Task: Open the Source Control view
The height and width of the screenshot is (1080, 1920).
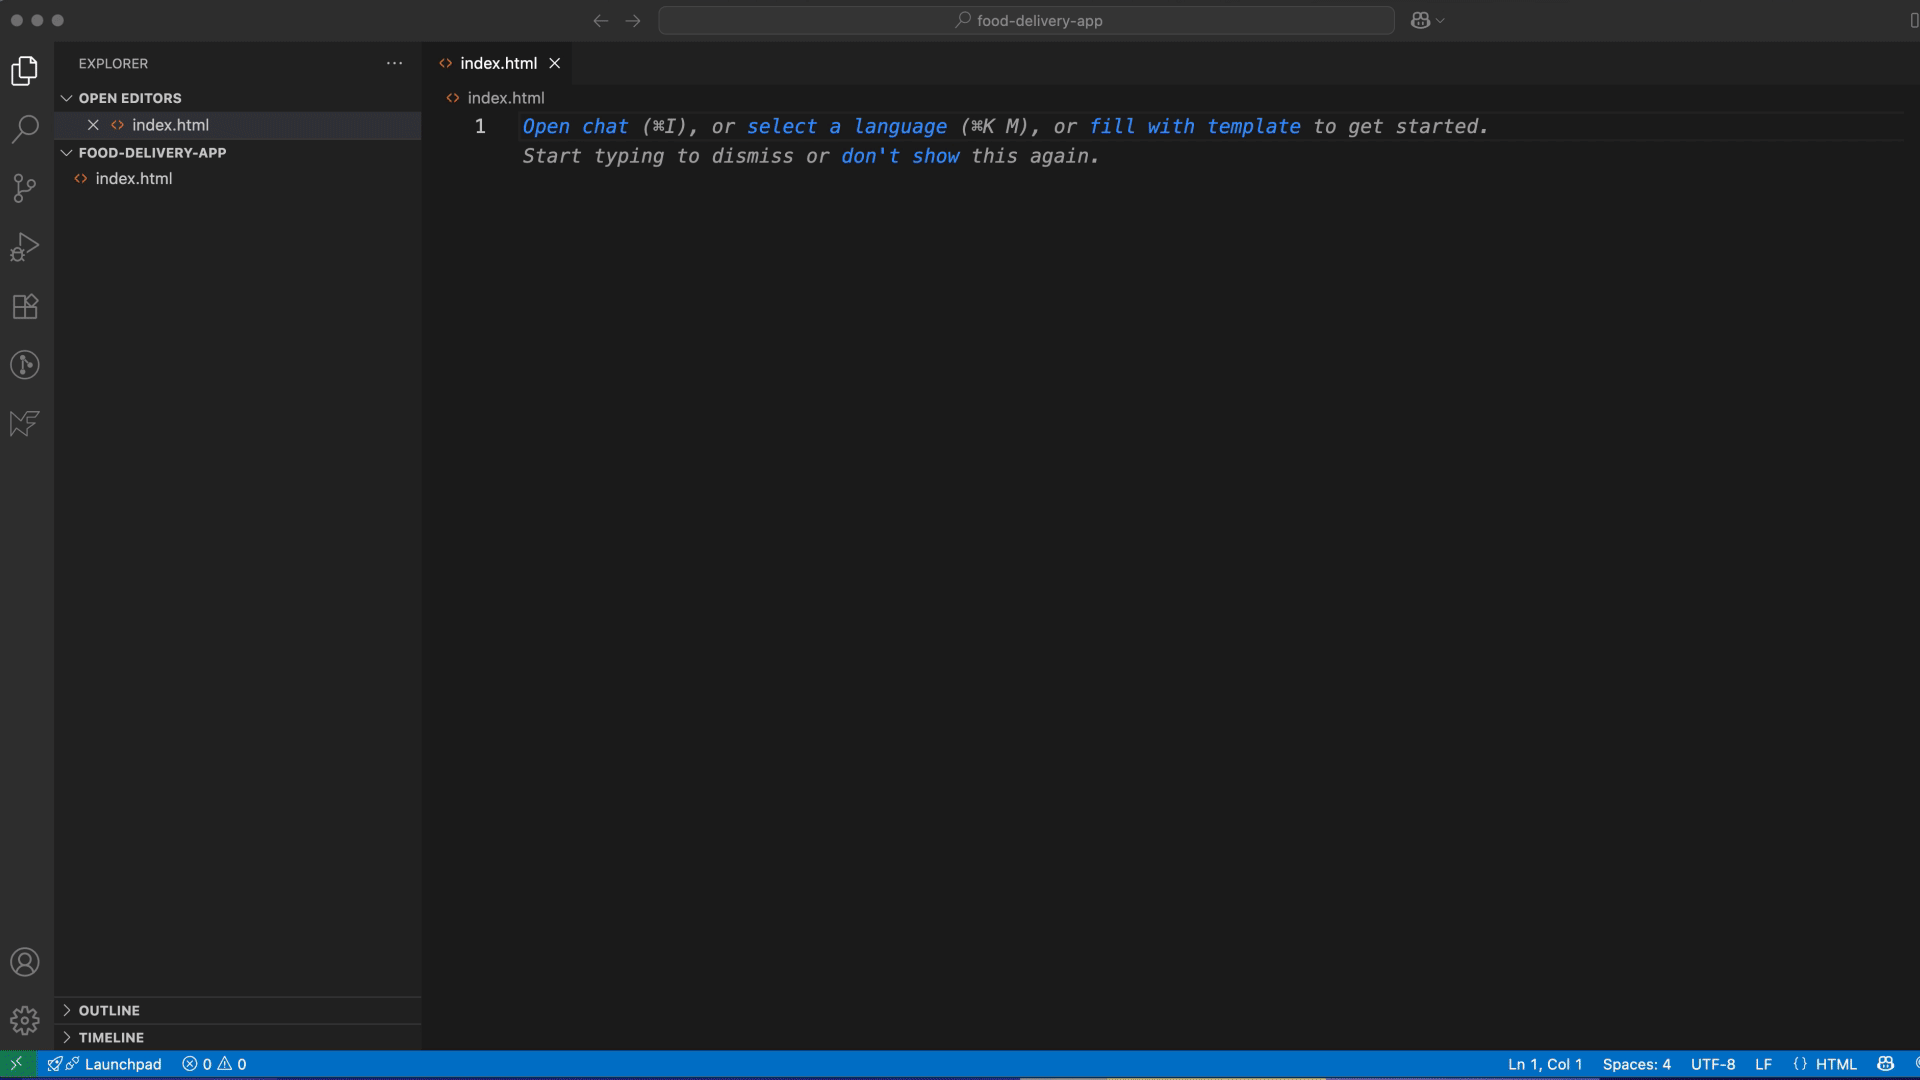Action: [23, 188]
